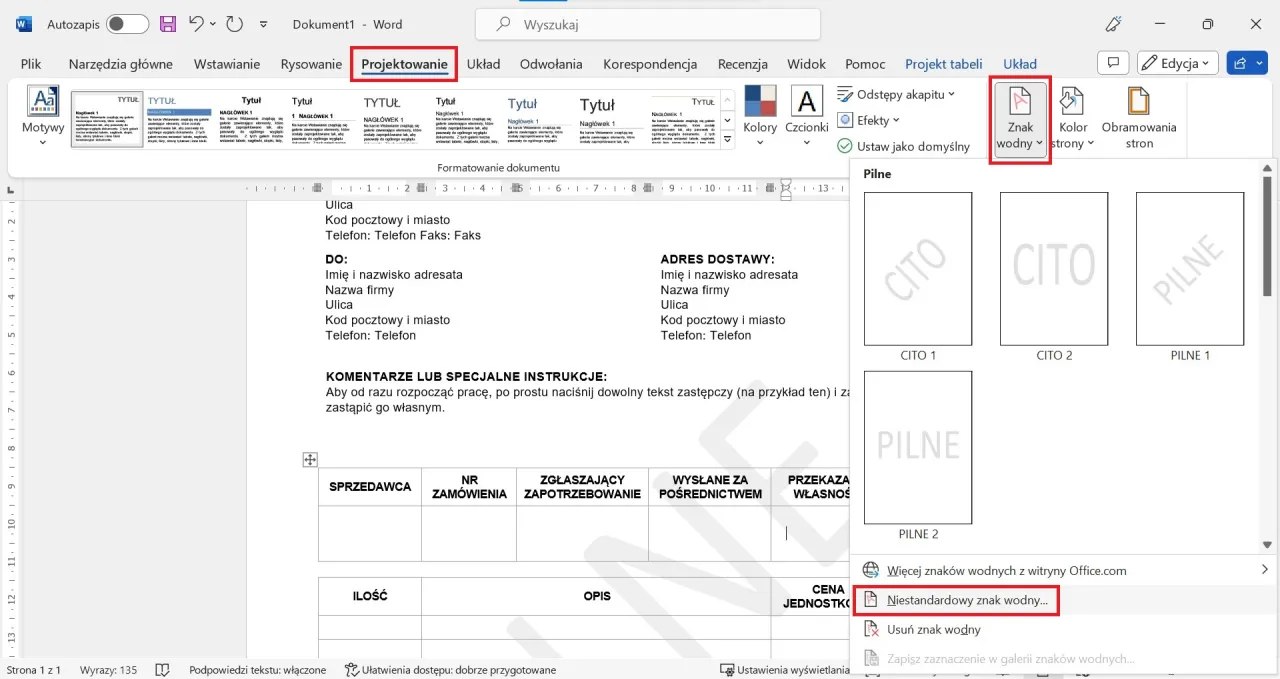Image resolution: width=1280 pixels, height=679 pixels.
Task: Toggle the Autozapis switch
Action: click(x=127, y=24)
